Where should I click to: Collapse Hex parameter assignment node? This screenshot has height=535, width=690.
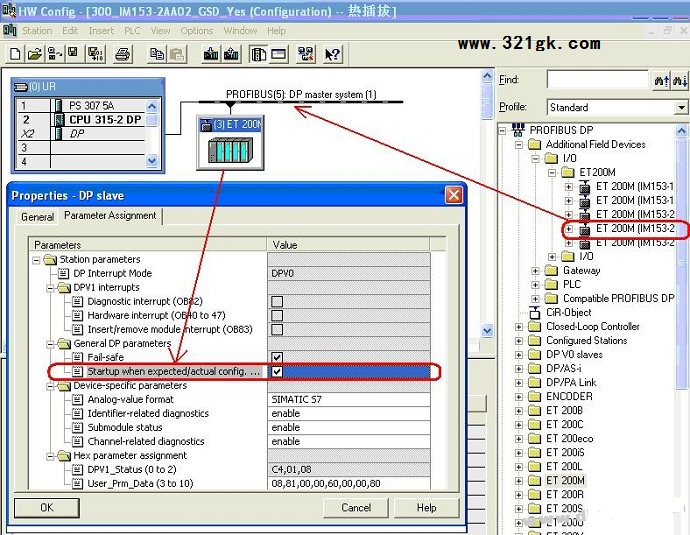[51, 457]
